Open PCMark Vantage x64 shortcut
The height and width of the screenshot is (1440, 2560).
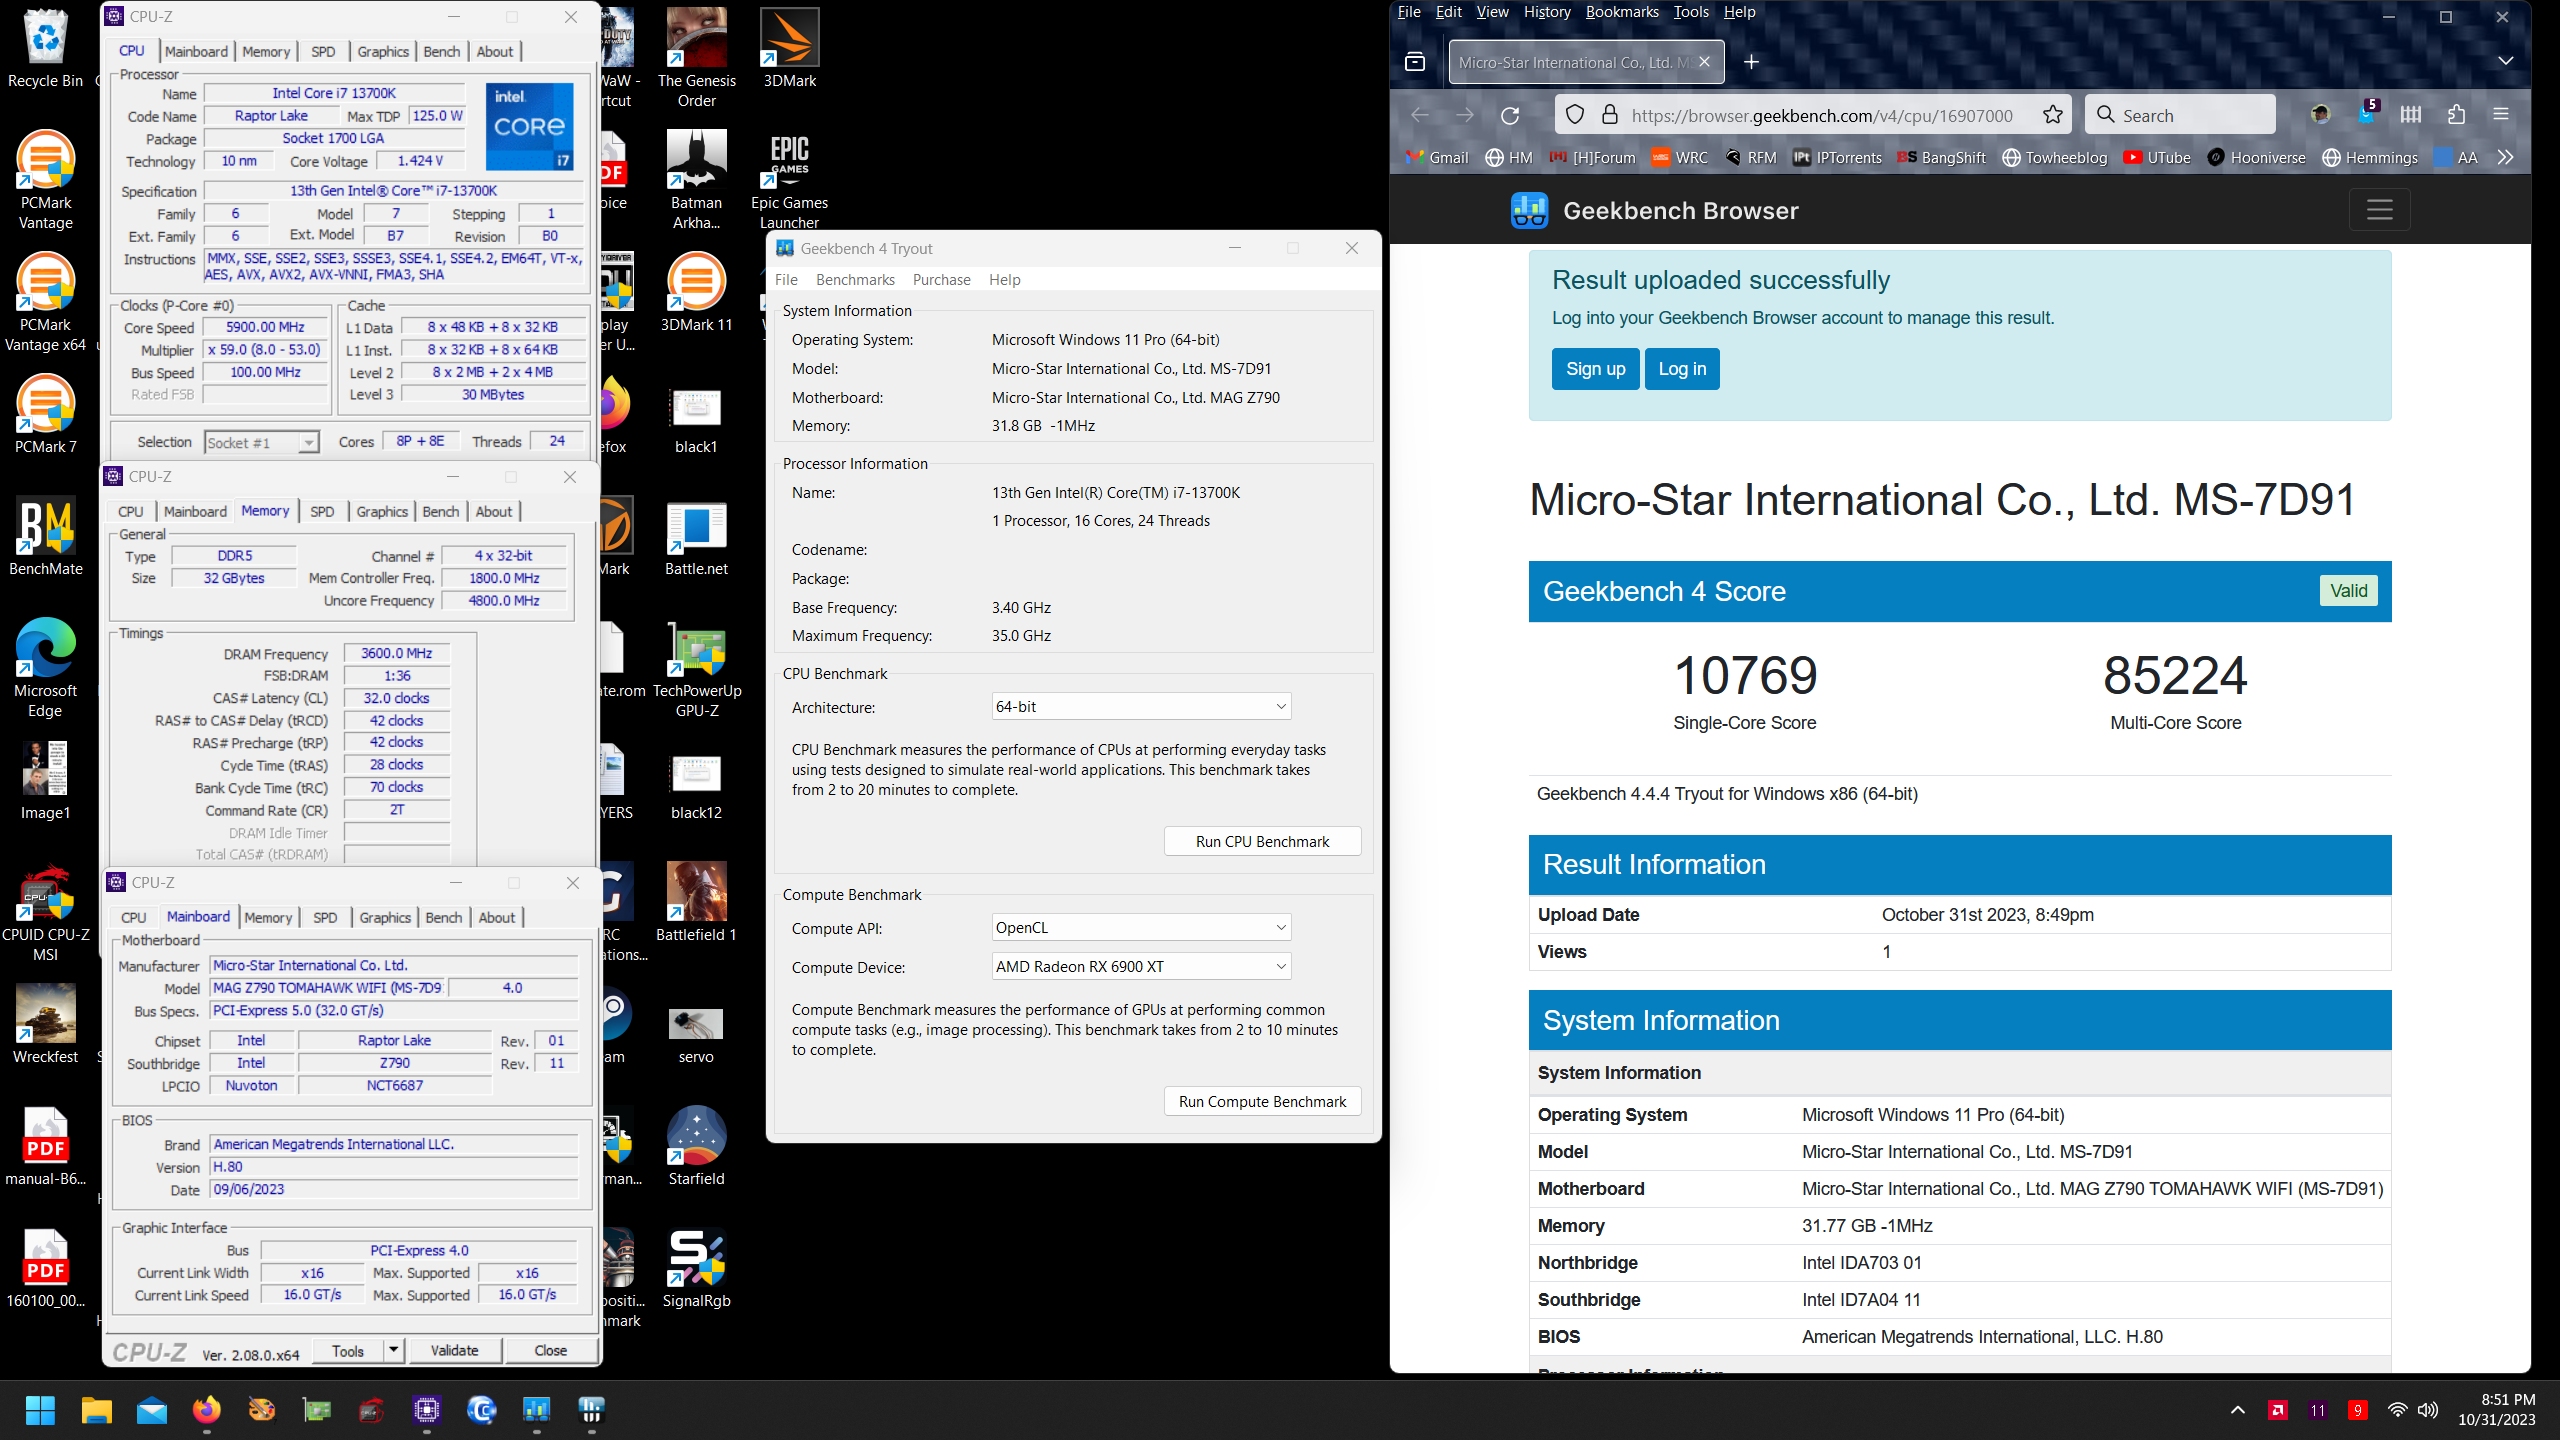(45, 302)
